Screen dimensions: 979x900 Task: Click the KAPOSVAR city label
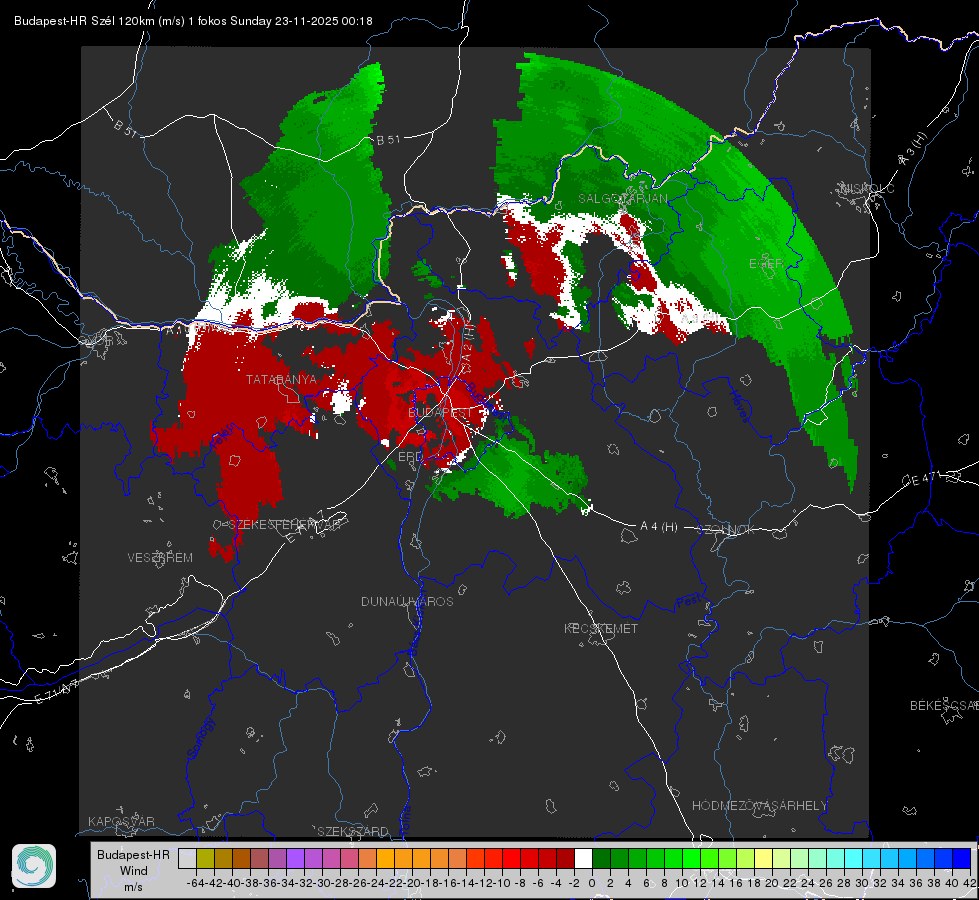pyautogui.click(x=121, y=821)
